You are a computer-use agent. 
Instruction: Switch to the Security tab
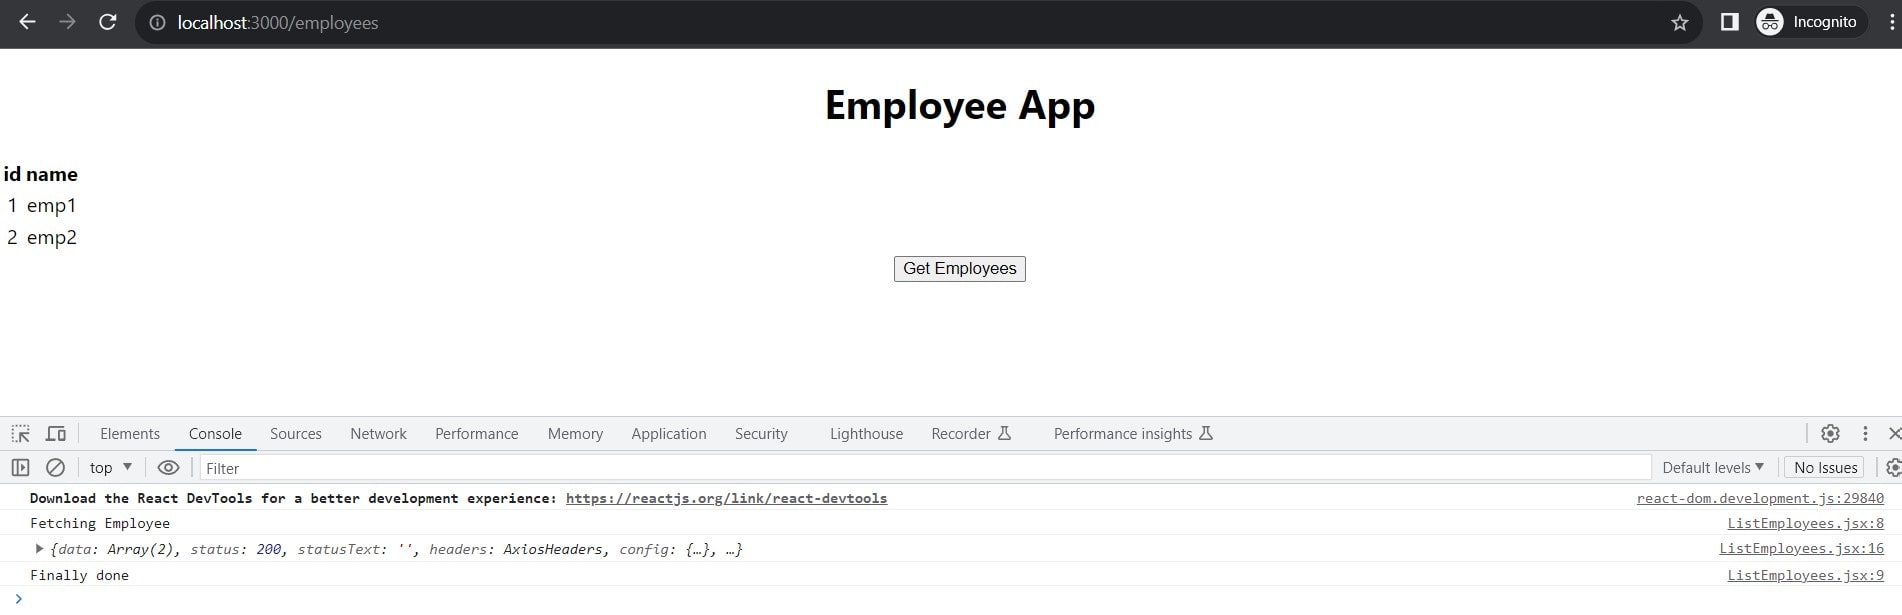761,434
